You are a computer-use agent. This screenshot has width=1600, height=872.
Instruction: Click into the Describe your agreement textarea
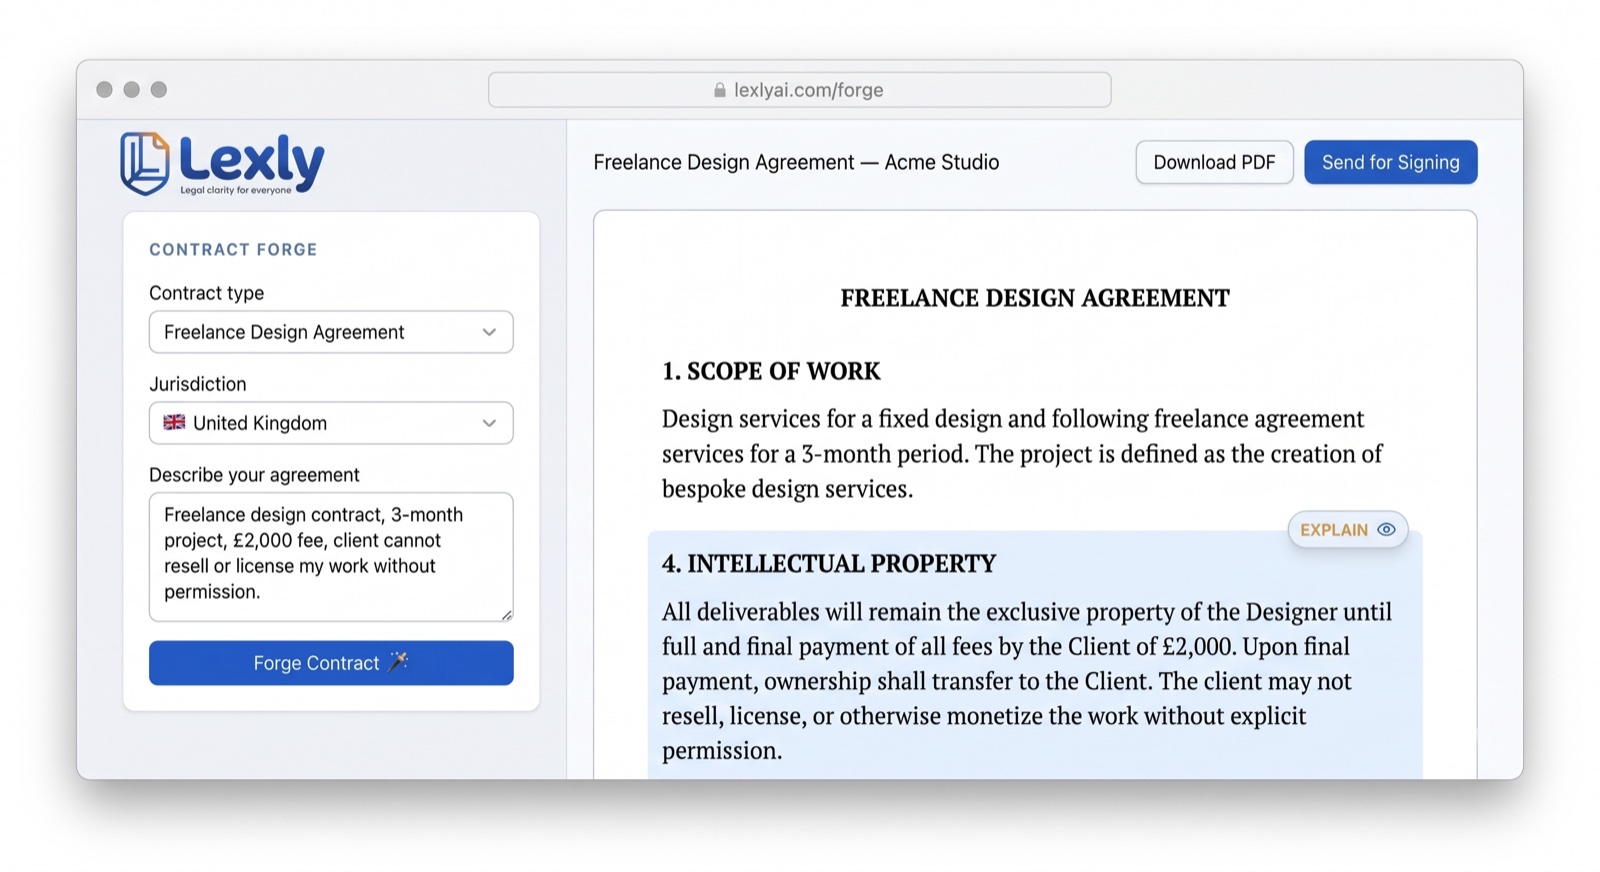331,557
